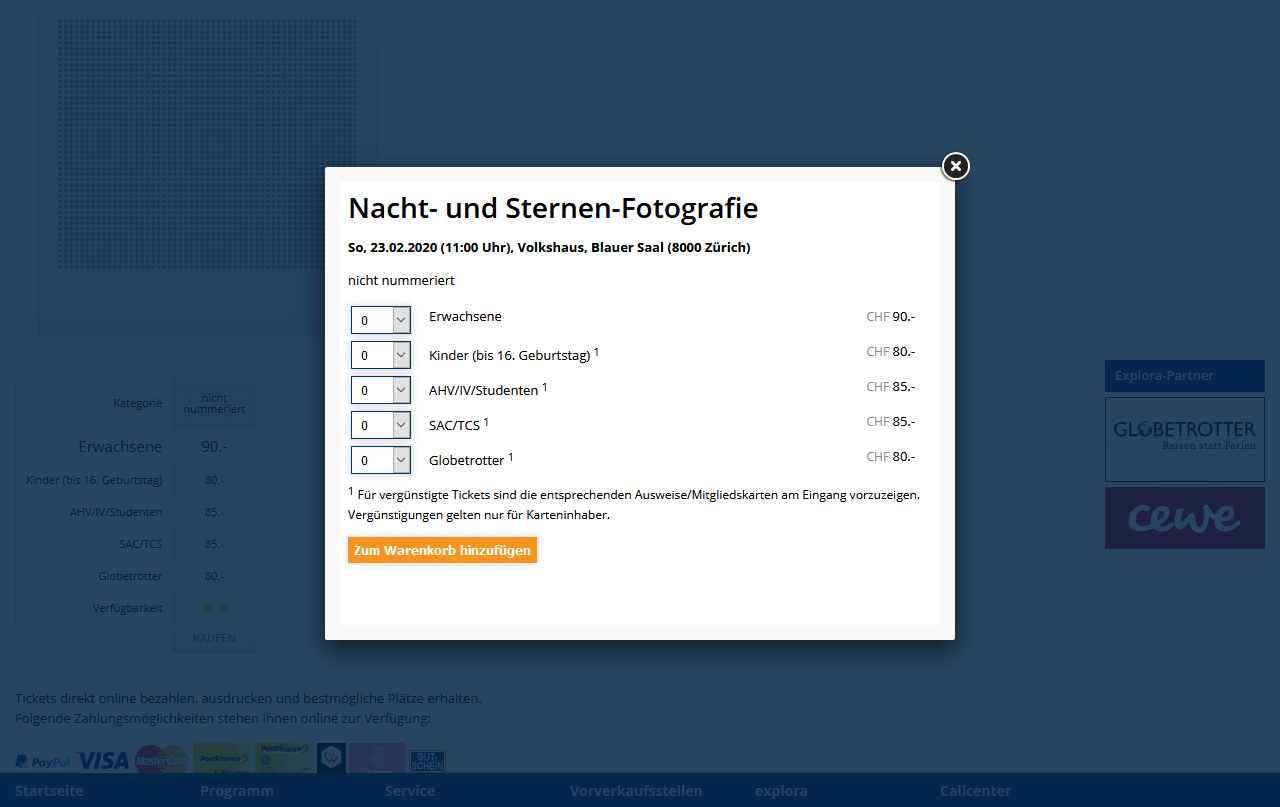Click the Gutschein voucher icon
Screen dimensions: 1280x807
point(427,760)
